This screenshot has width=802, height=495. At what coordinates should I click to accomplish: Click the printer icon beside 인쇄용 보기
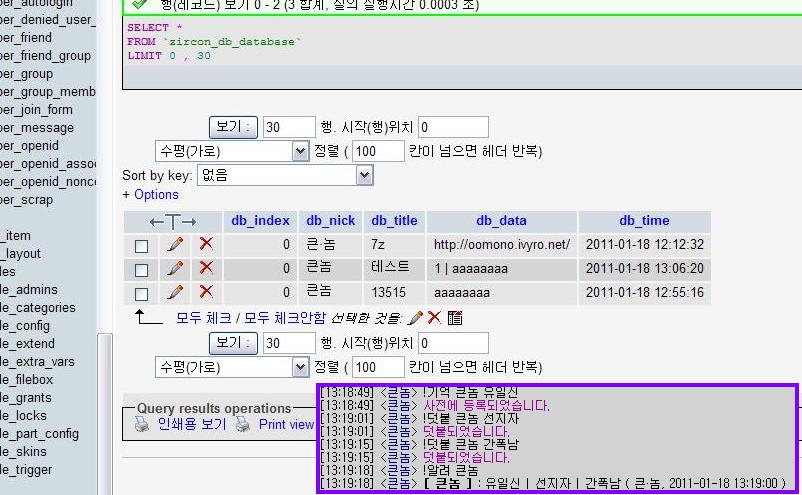tap(142, 424)
